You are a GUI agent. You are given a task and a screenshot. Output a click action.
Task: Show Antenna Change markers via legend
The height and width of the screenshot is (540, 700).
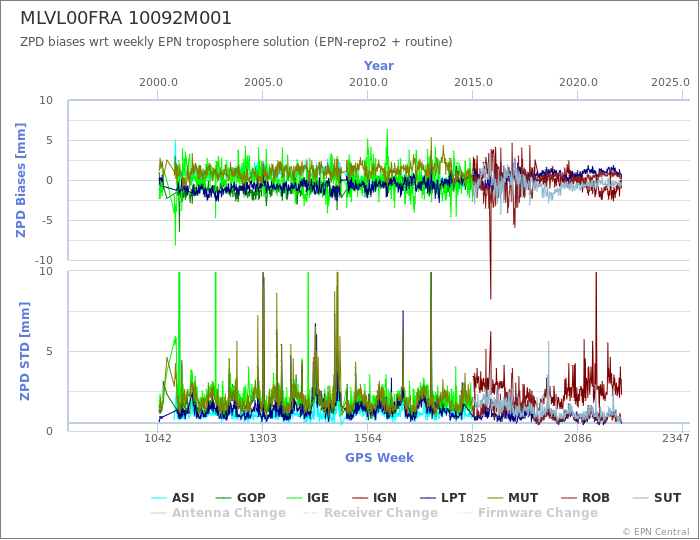pyautogui.click(x=218, y=513)
